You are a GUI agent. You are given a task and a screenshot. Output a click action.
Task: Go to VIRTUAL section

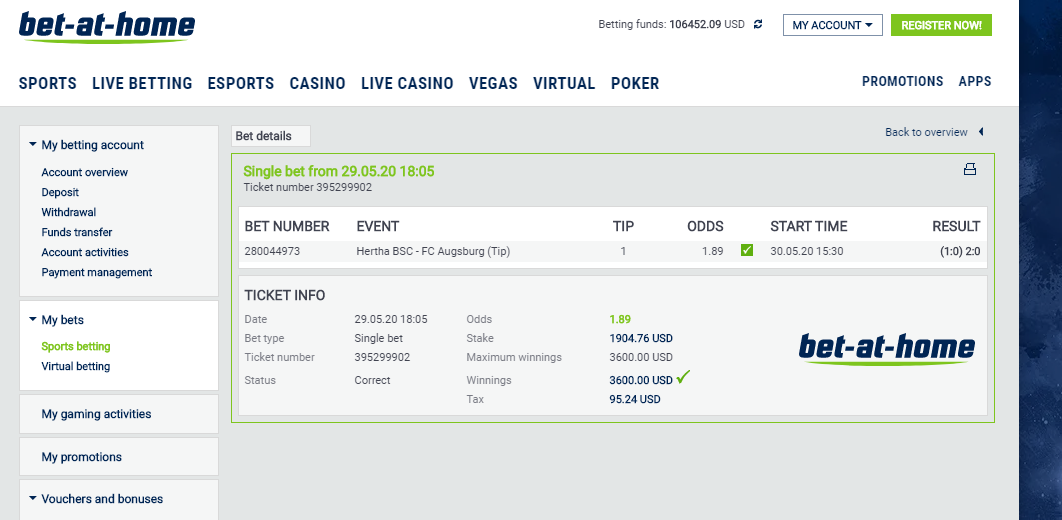[564, 83]
